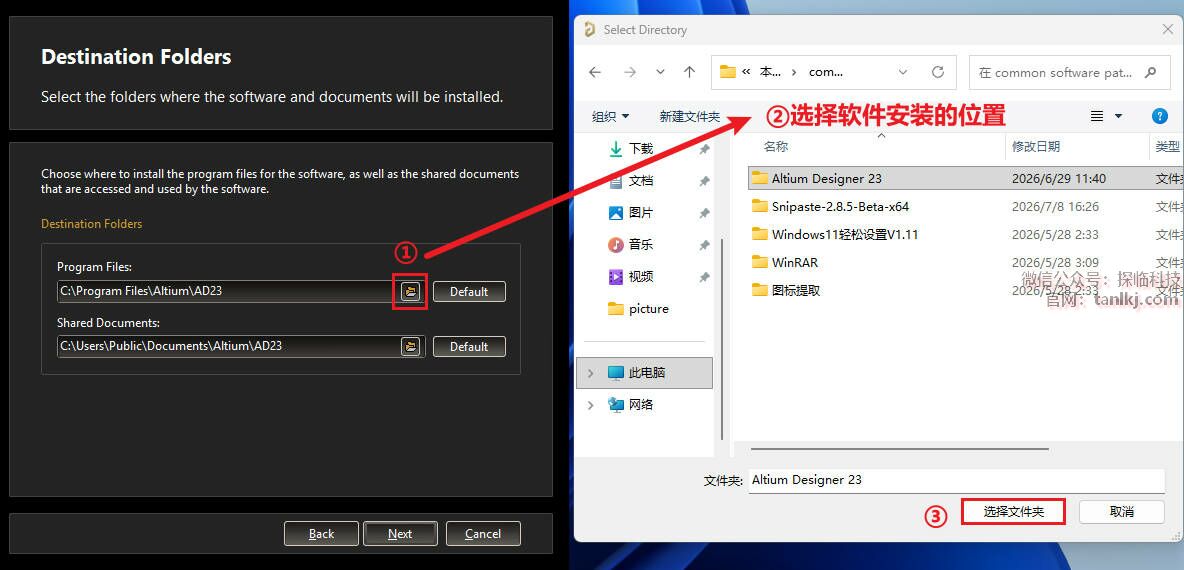Unpin 下载 via its pin icon

(704, 149)
